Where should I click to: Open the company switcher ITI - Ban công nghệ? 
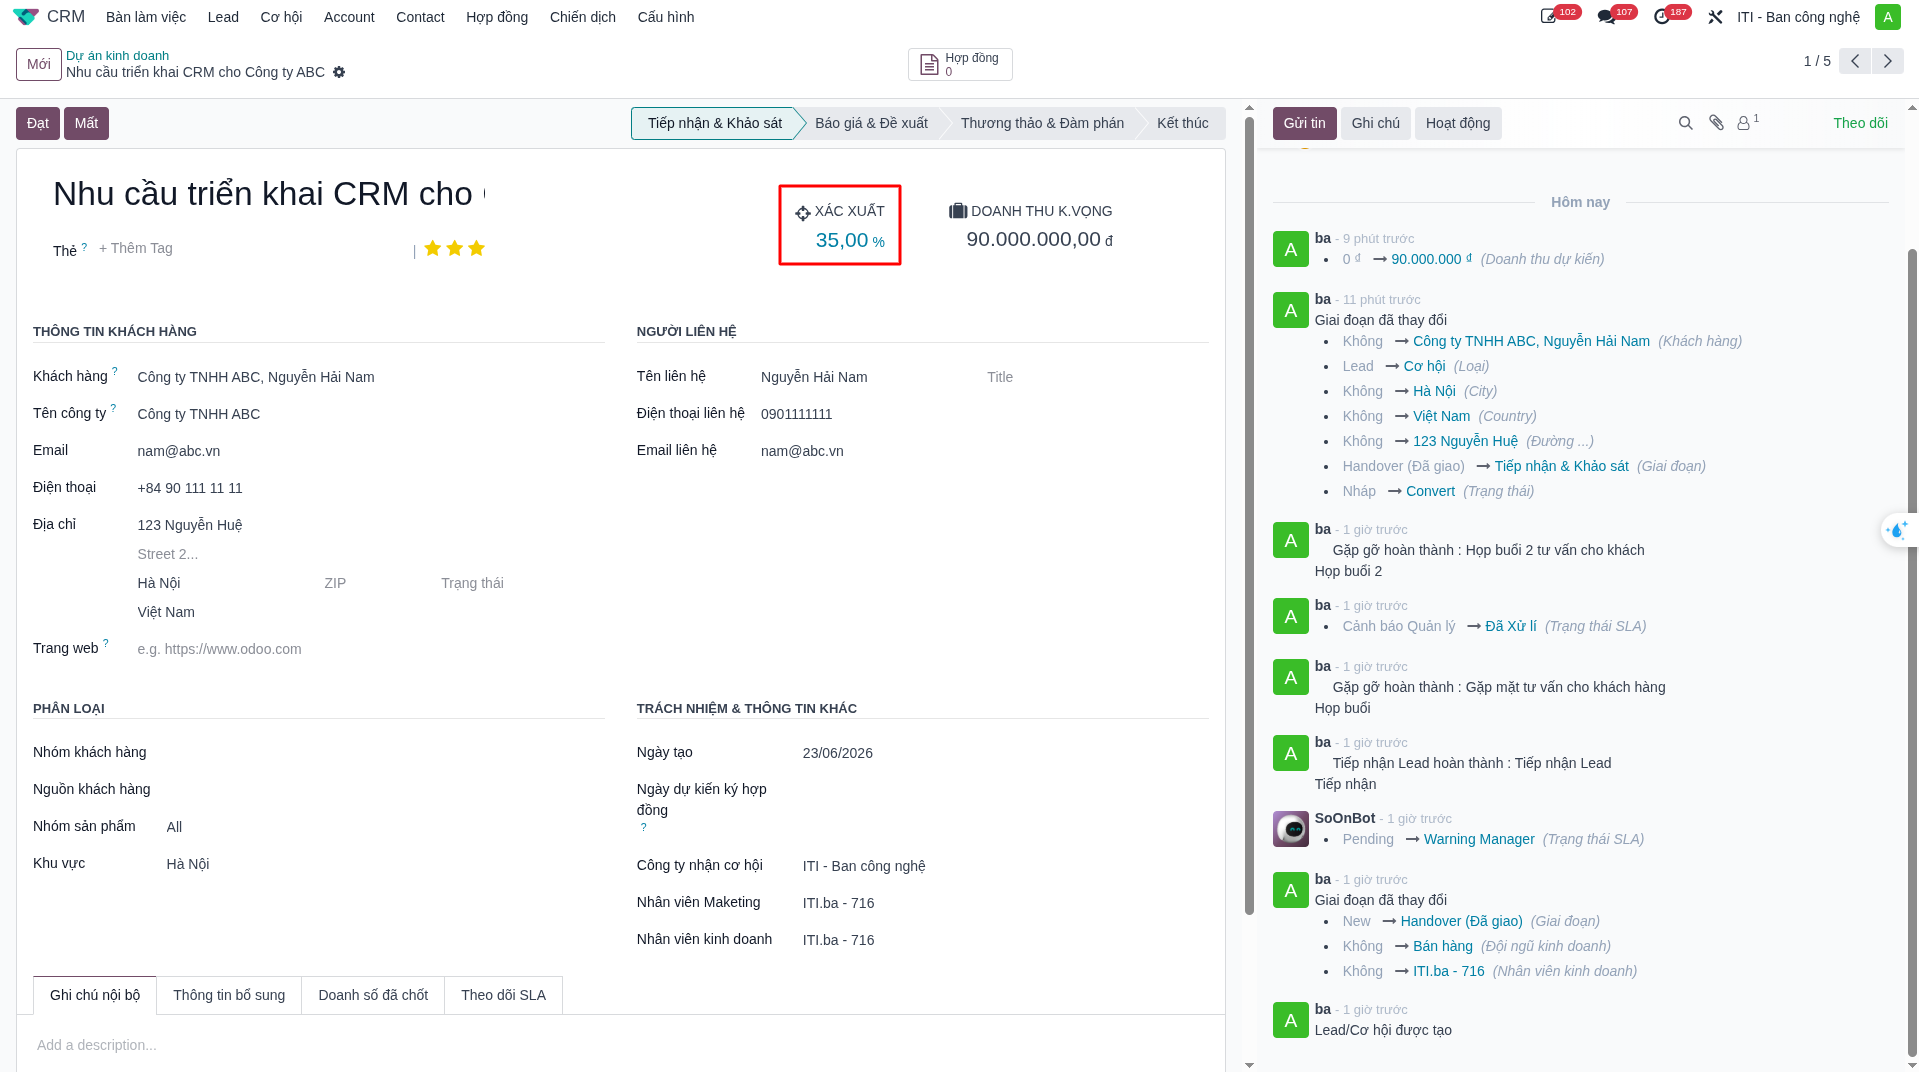click(1798, 17)
